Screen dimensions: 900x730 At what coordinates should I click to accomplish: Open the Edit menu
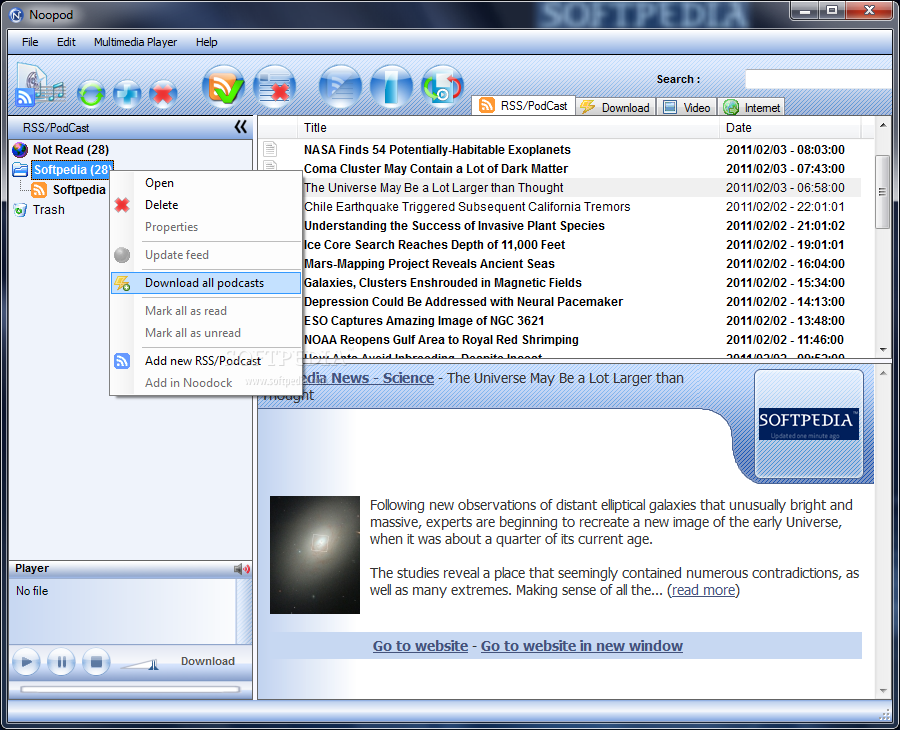66,42
